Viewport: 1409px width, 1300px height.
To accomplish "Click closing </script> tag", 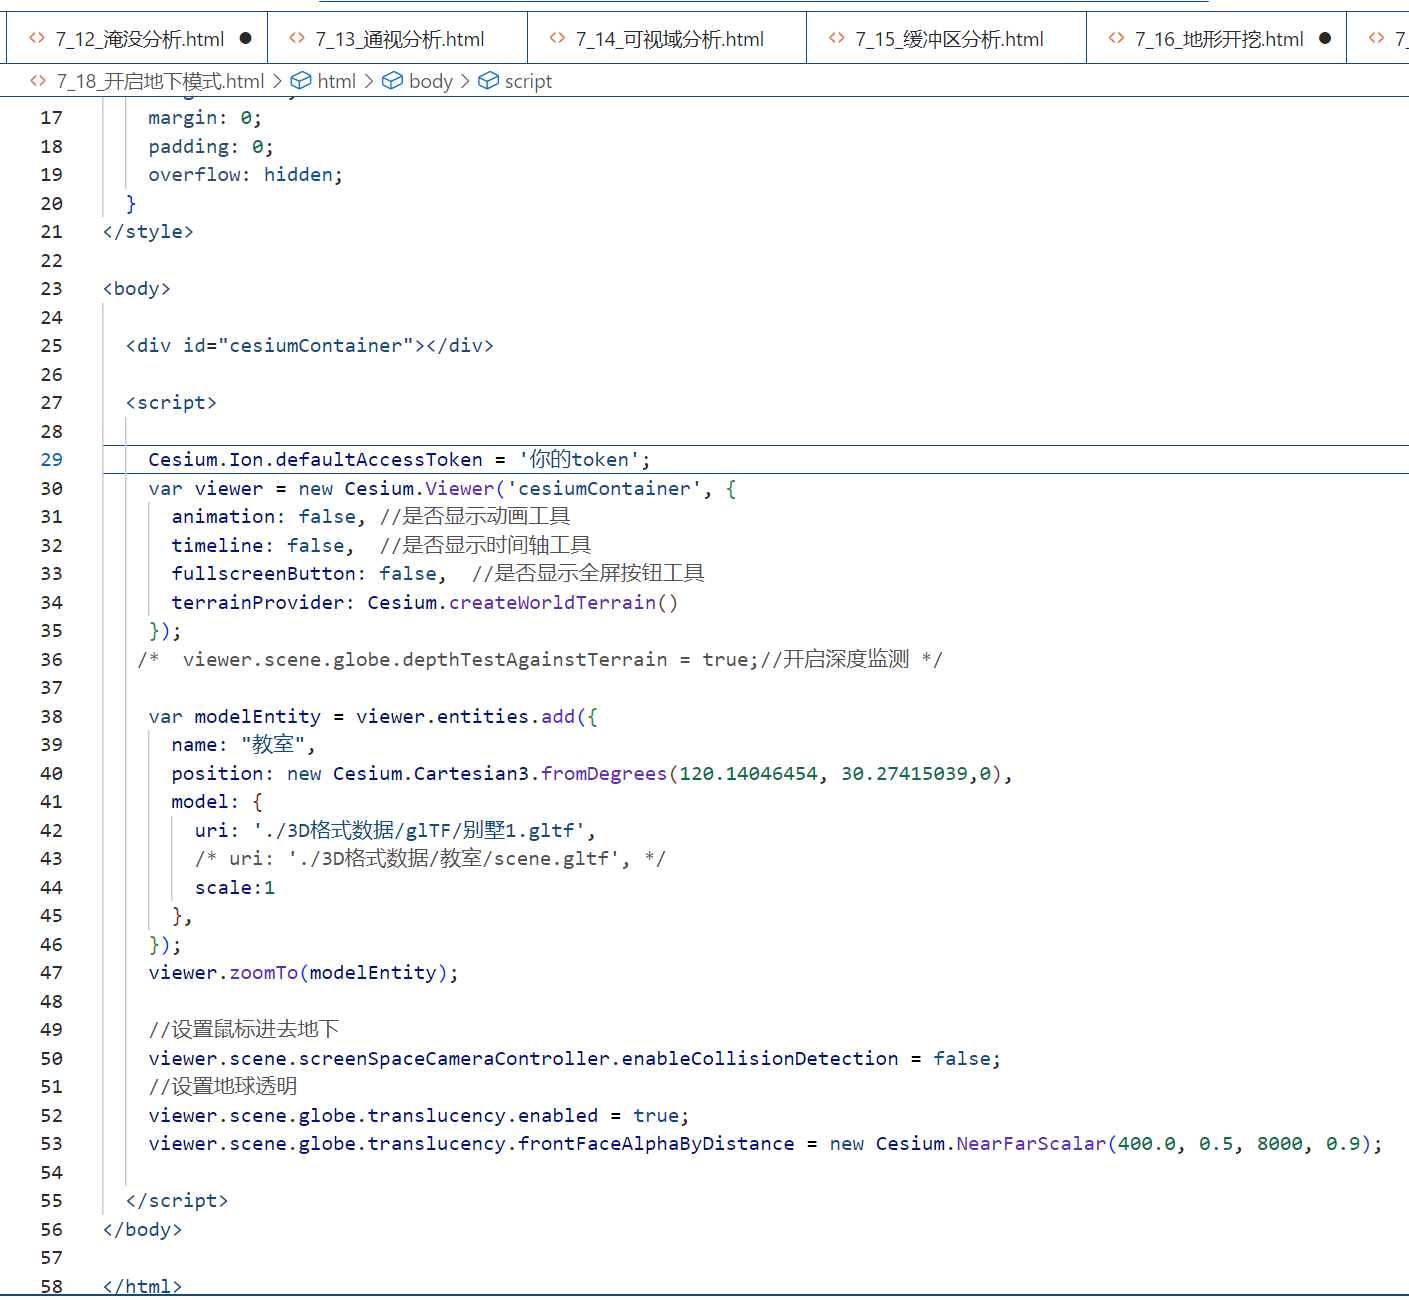I will click(x=177, y=1201).
